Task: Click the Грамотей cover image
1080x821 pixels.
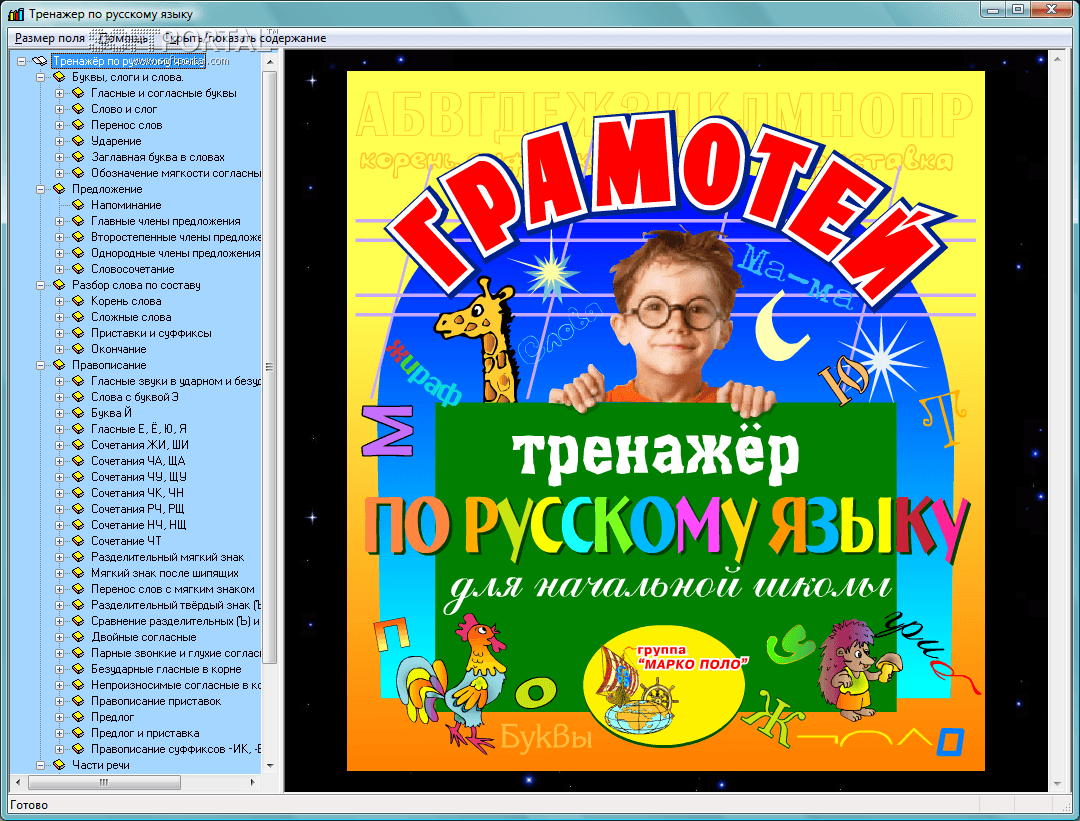Action: click(x=665, y=421)
